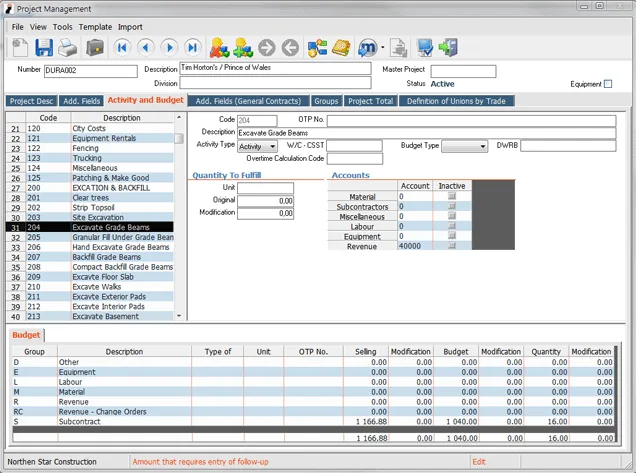Click the briefcase toolbar icon
The height and width of the screenshot is (473, 638).
point(95,48)
